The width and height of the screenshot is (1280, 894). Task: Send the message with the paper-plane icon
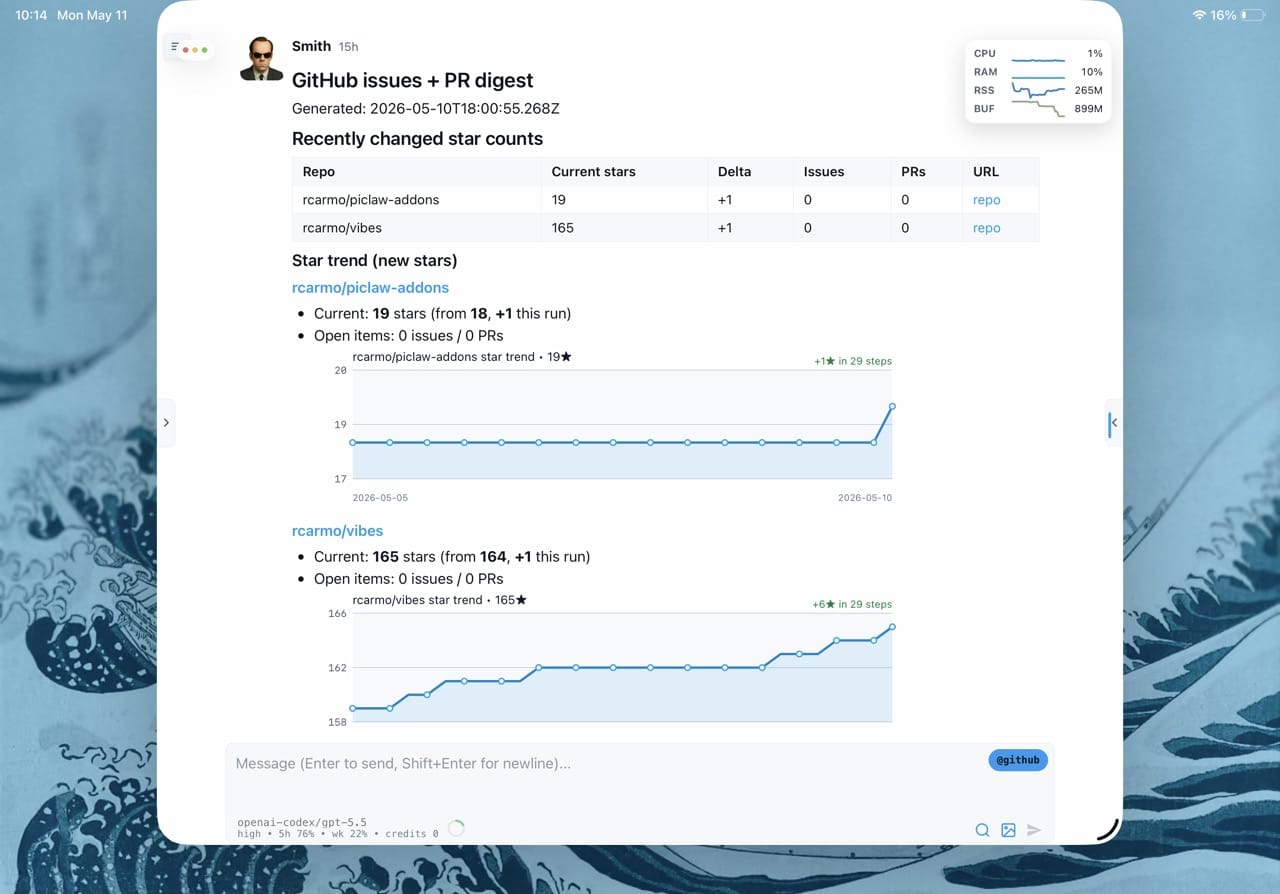click(1034, 830)
